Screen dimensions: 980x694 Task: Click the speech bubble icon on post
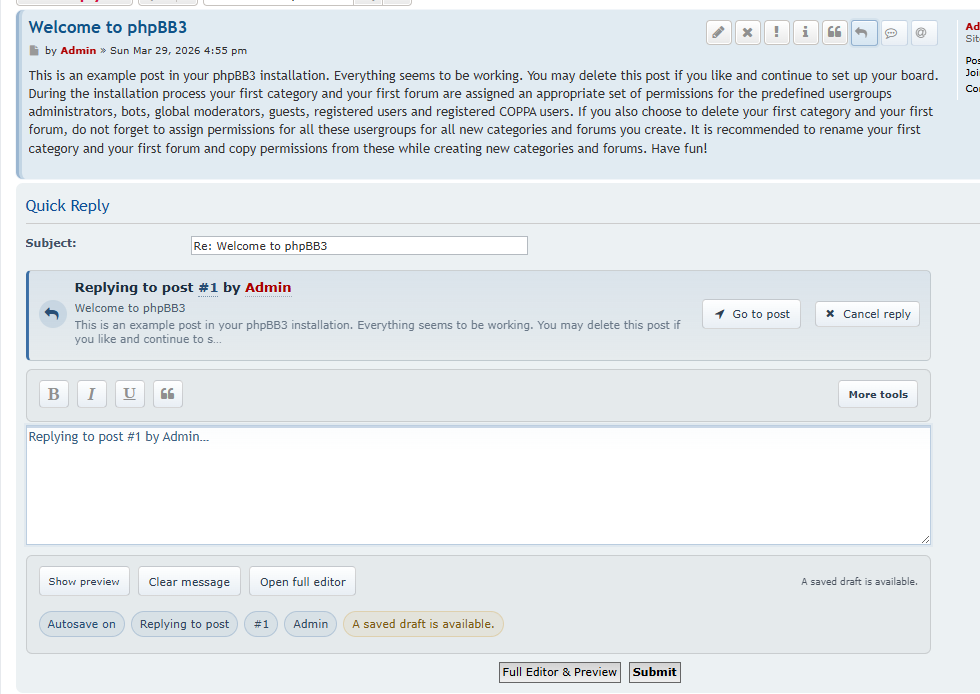(x=891, y=33)
